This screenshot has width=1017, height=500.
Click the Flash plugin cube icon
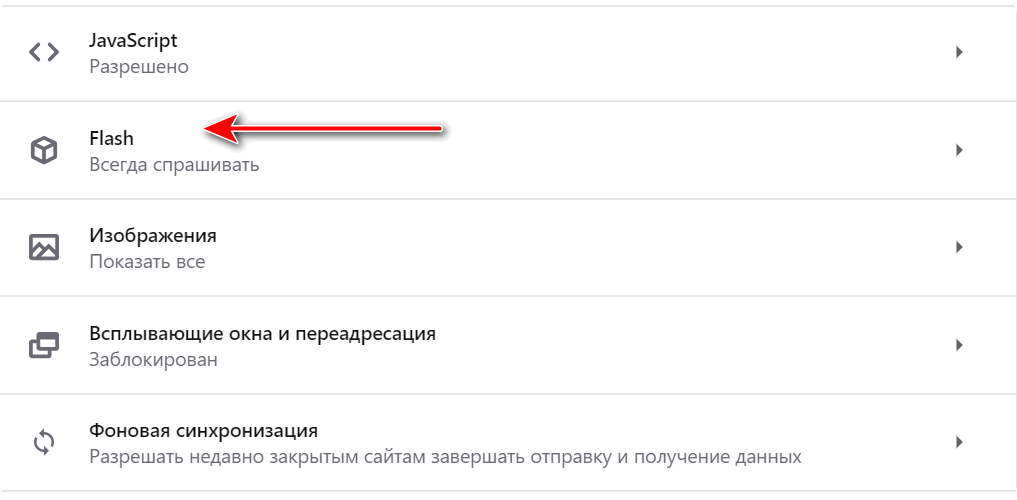point(44,151)
